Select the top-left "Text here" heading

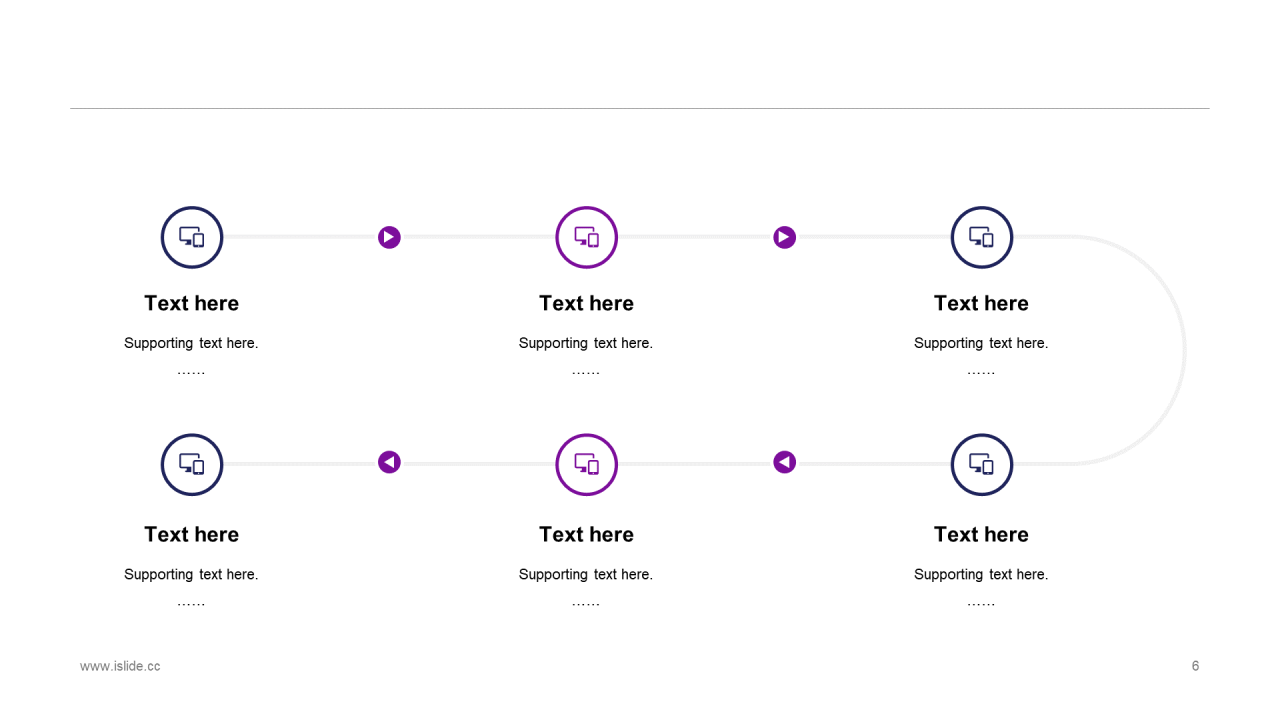(x=192, y=303)
